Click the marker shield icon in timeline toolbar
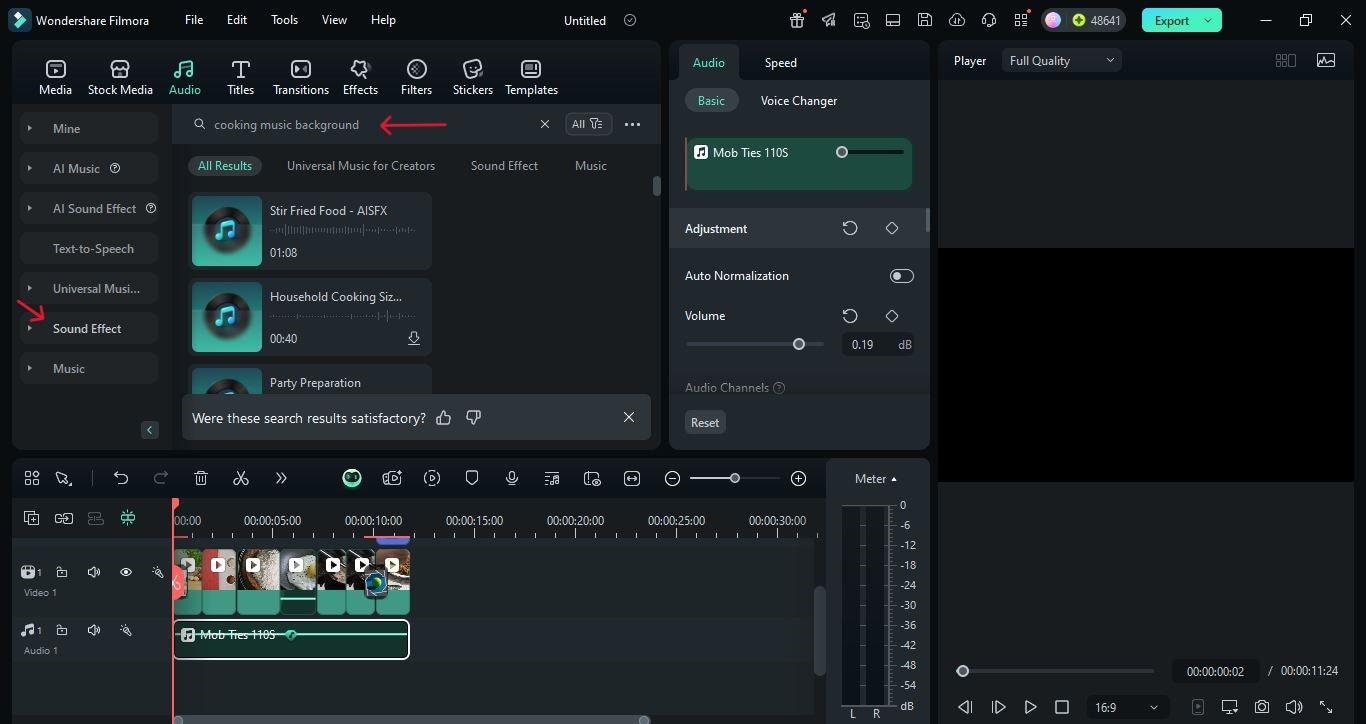1366x724 pixels. pyautogui.click(x=472, y=478)
